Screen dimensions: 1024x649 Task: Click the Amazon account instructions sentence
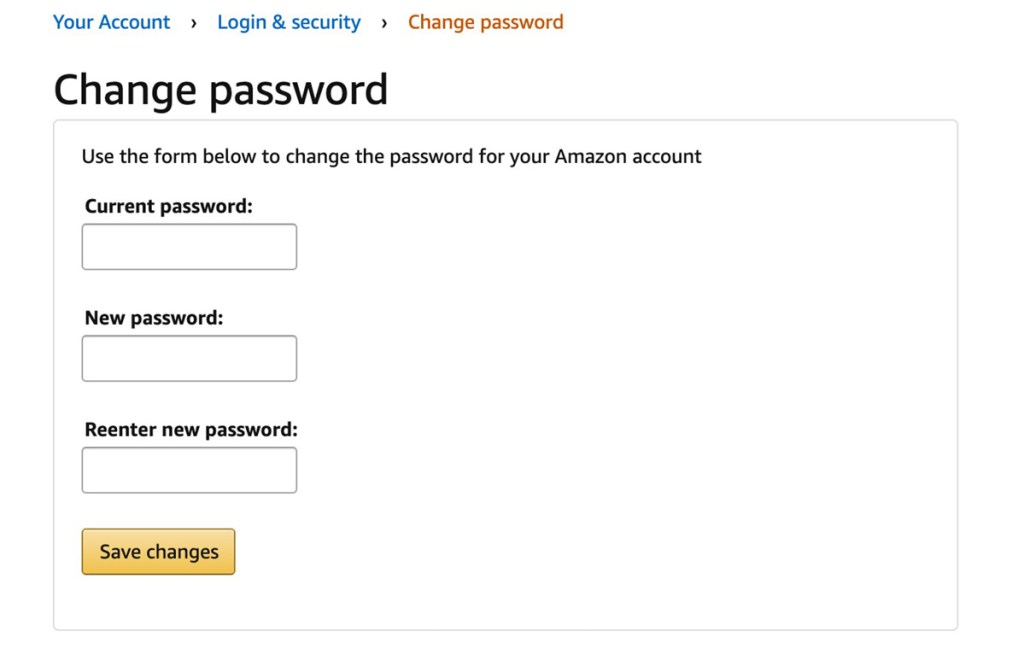tap(392, 156)
